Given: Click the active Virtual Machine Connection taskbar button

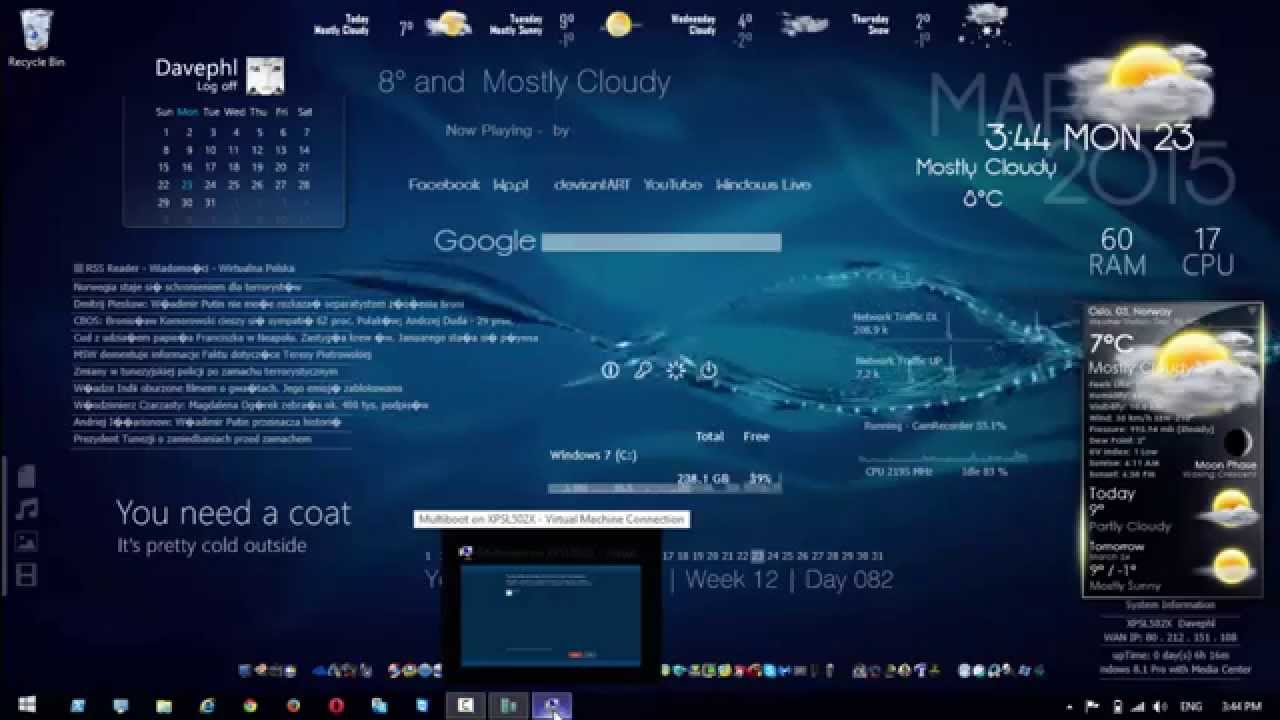Looking at the screenshot, I should (551, 705).
